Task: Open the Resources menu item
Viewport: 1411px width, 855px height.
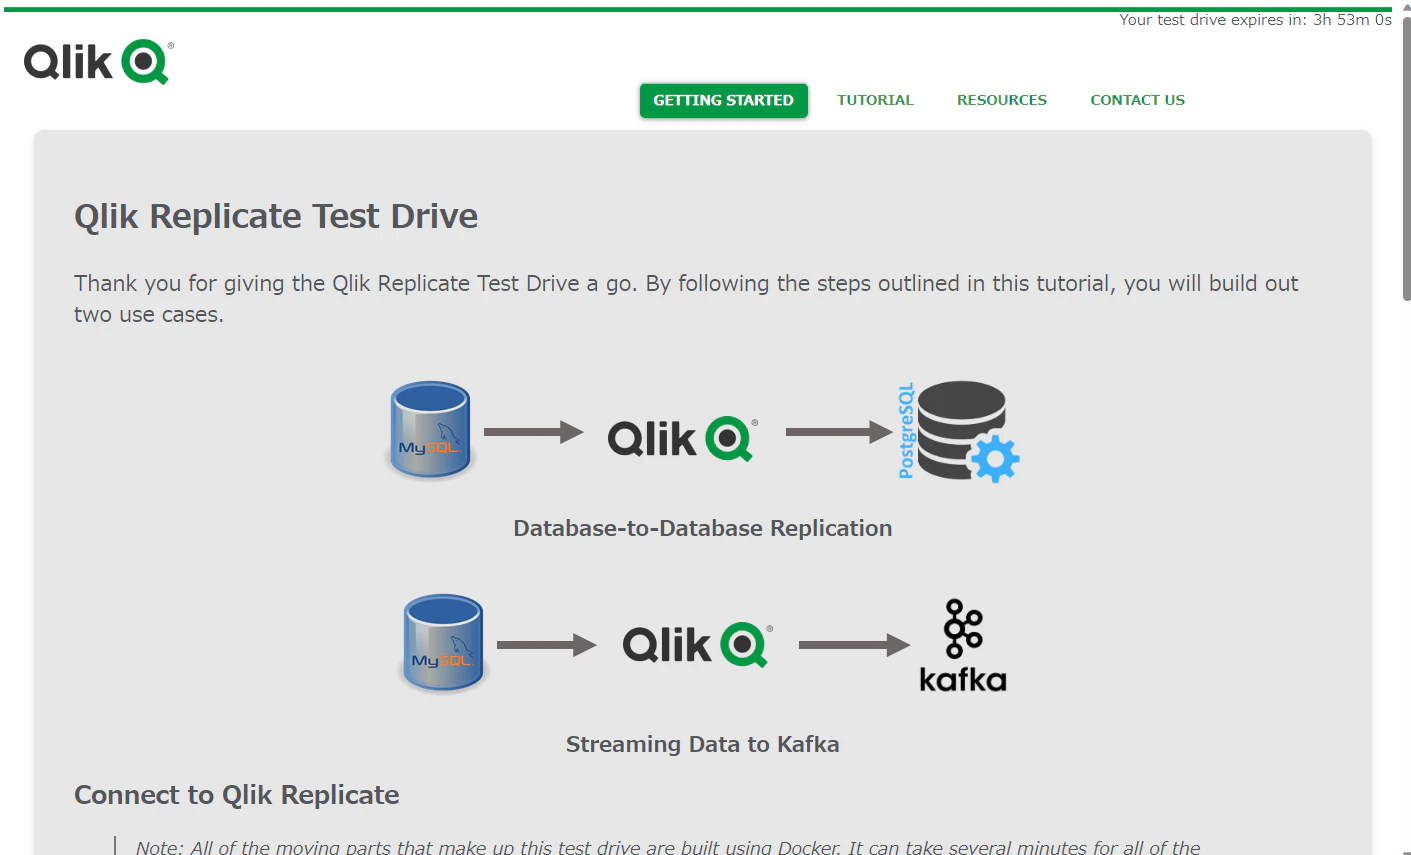Action: [x=1001, y=100]
